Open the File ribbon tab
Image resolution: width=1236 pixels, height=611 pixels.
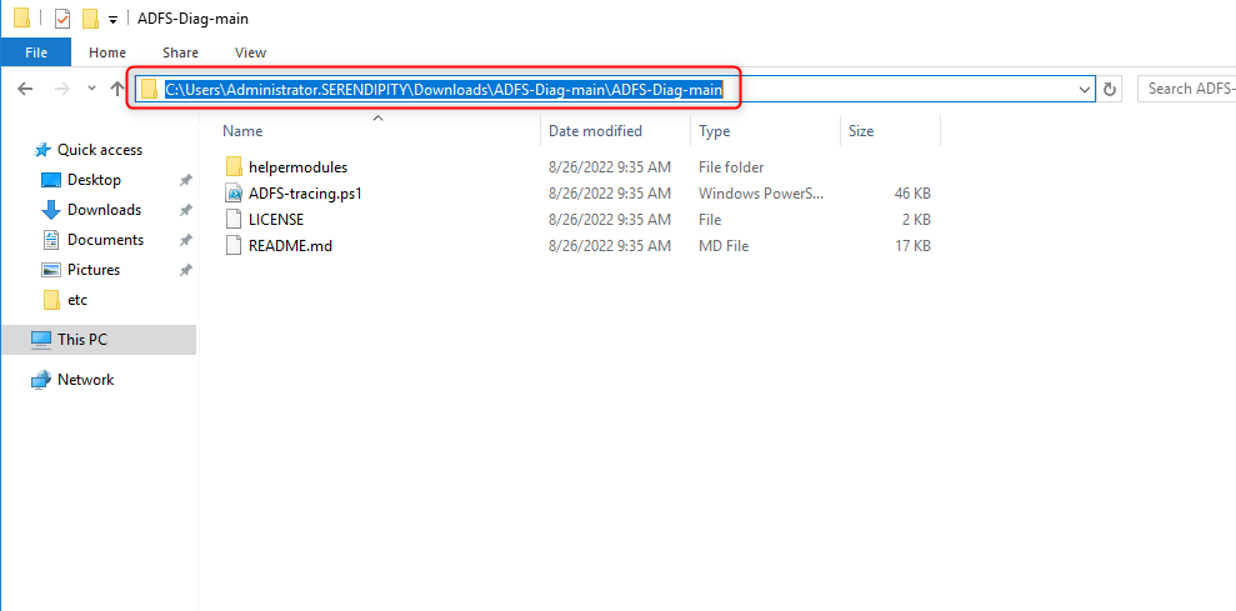(36, 52)
